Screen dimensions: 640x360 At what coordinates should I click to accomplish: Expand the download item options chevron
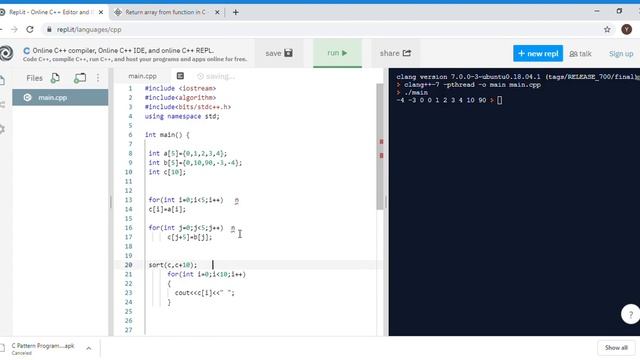tap(89, 348)
